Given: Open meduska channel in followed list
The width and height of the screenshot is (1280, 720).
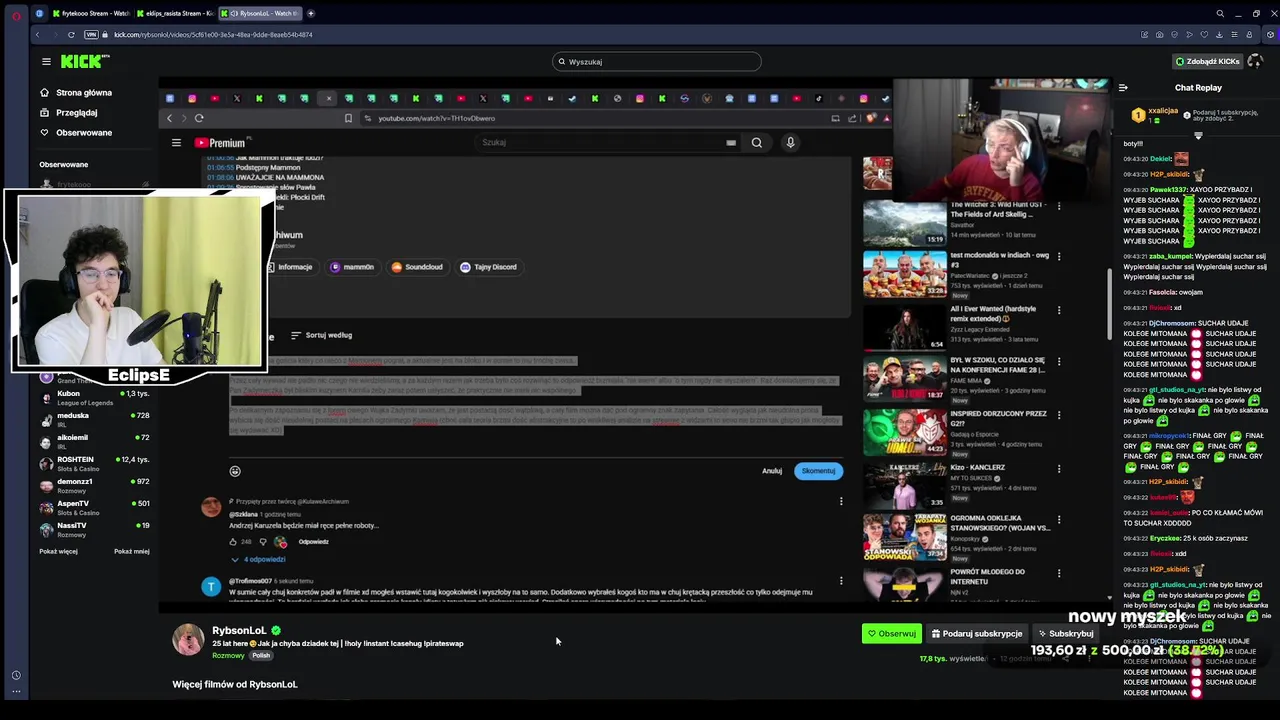Looking at the screenshot, I should tap(95, 419).
